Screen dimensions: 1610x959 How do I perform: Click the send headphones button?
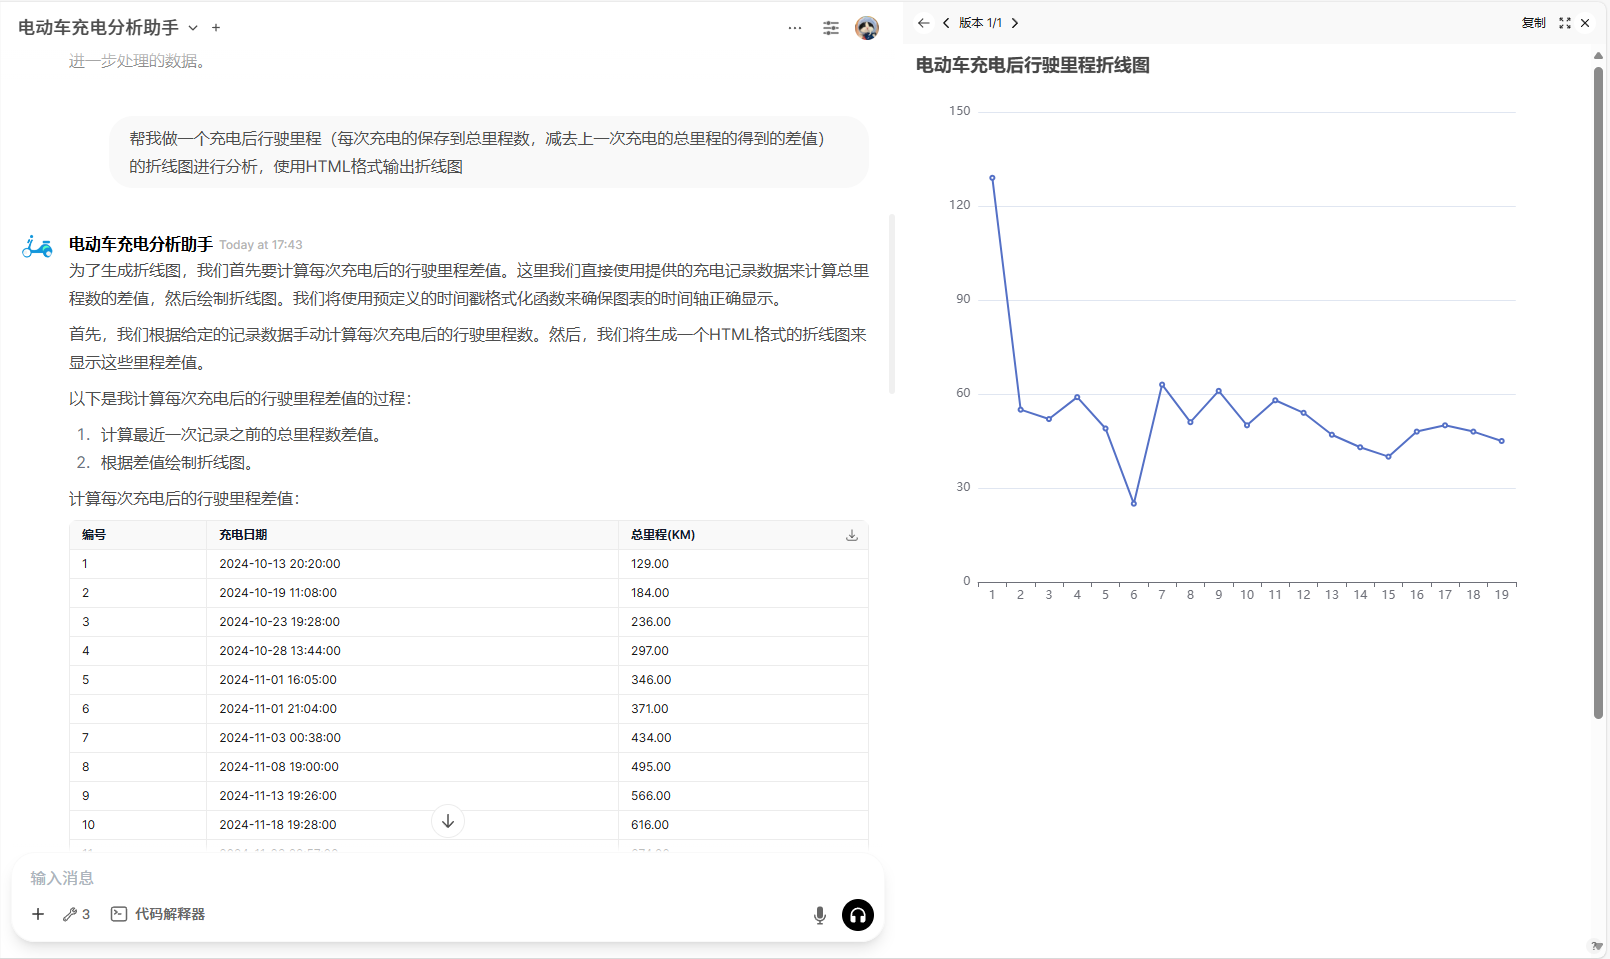857,914
